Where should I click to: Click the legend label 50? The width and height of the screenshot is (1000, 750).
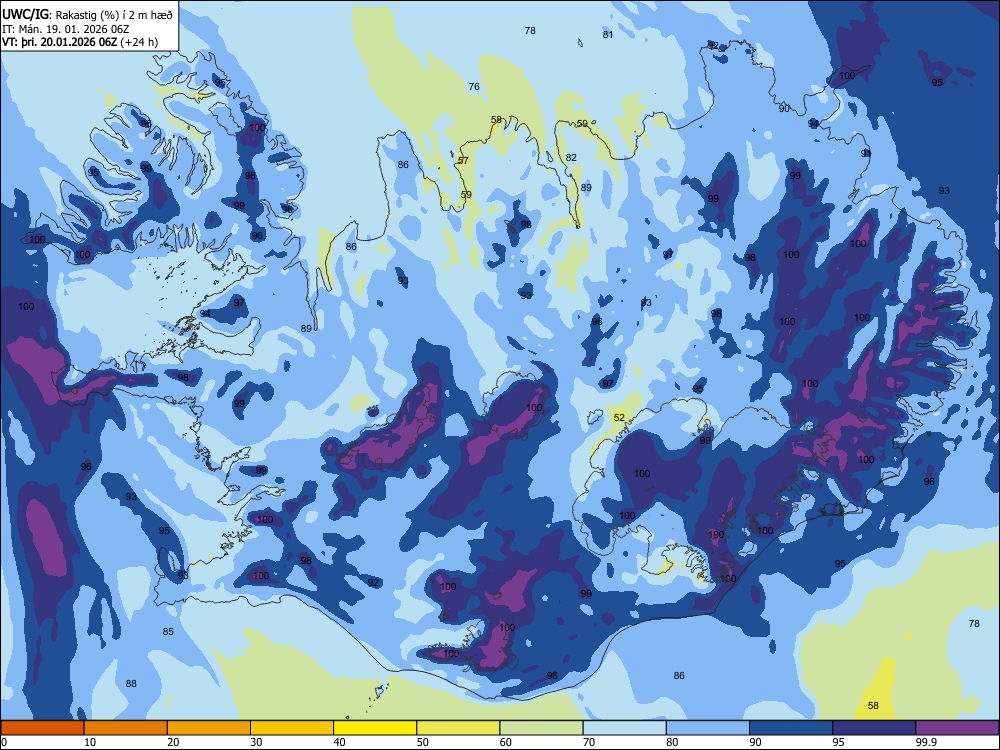pos(423,742)
